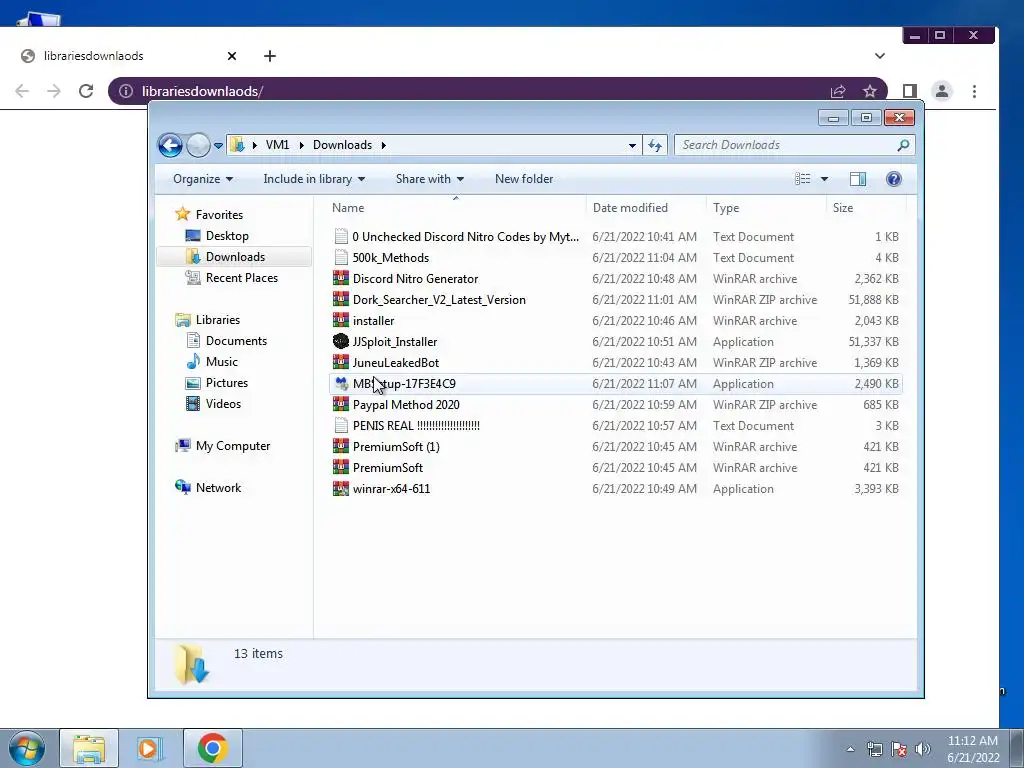Open the Videos library

click(x=223, y=404)
